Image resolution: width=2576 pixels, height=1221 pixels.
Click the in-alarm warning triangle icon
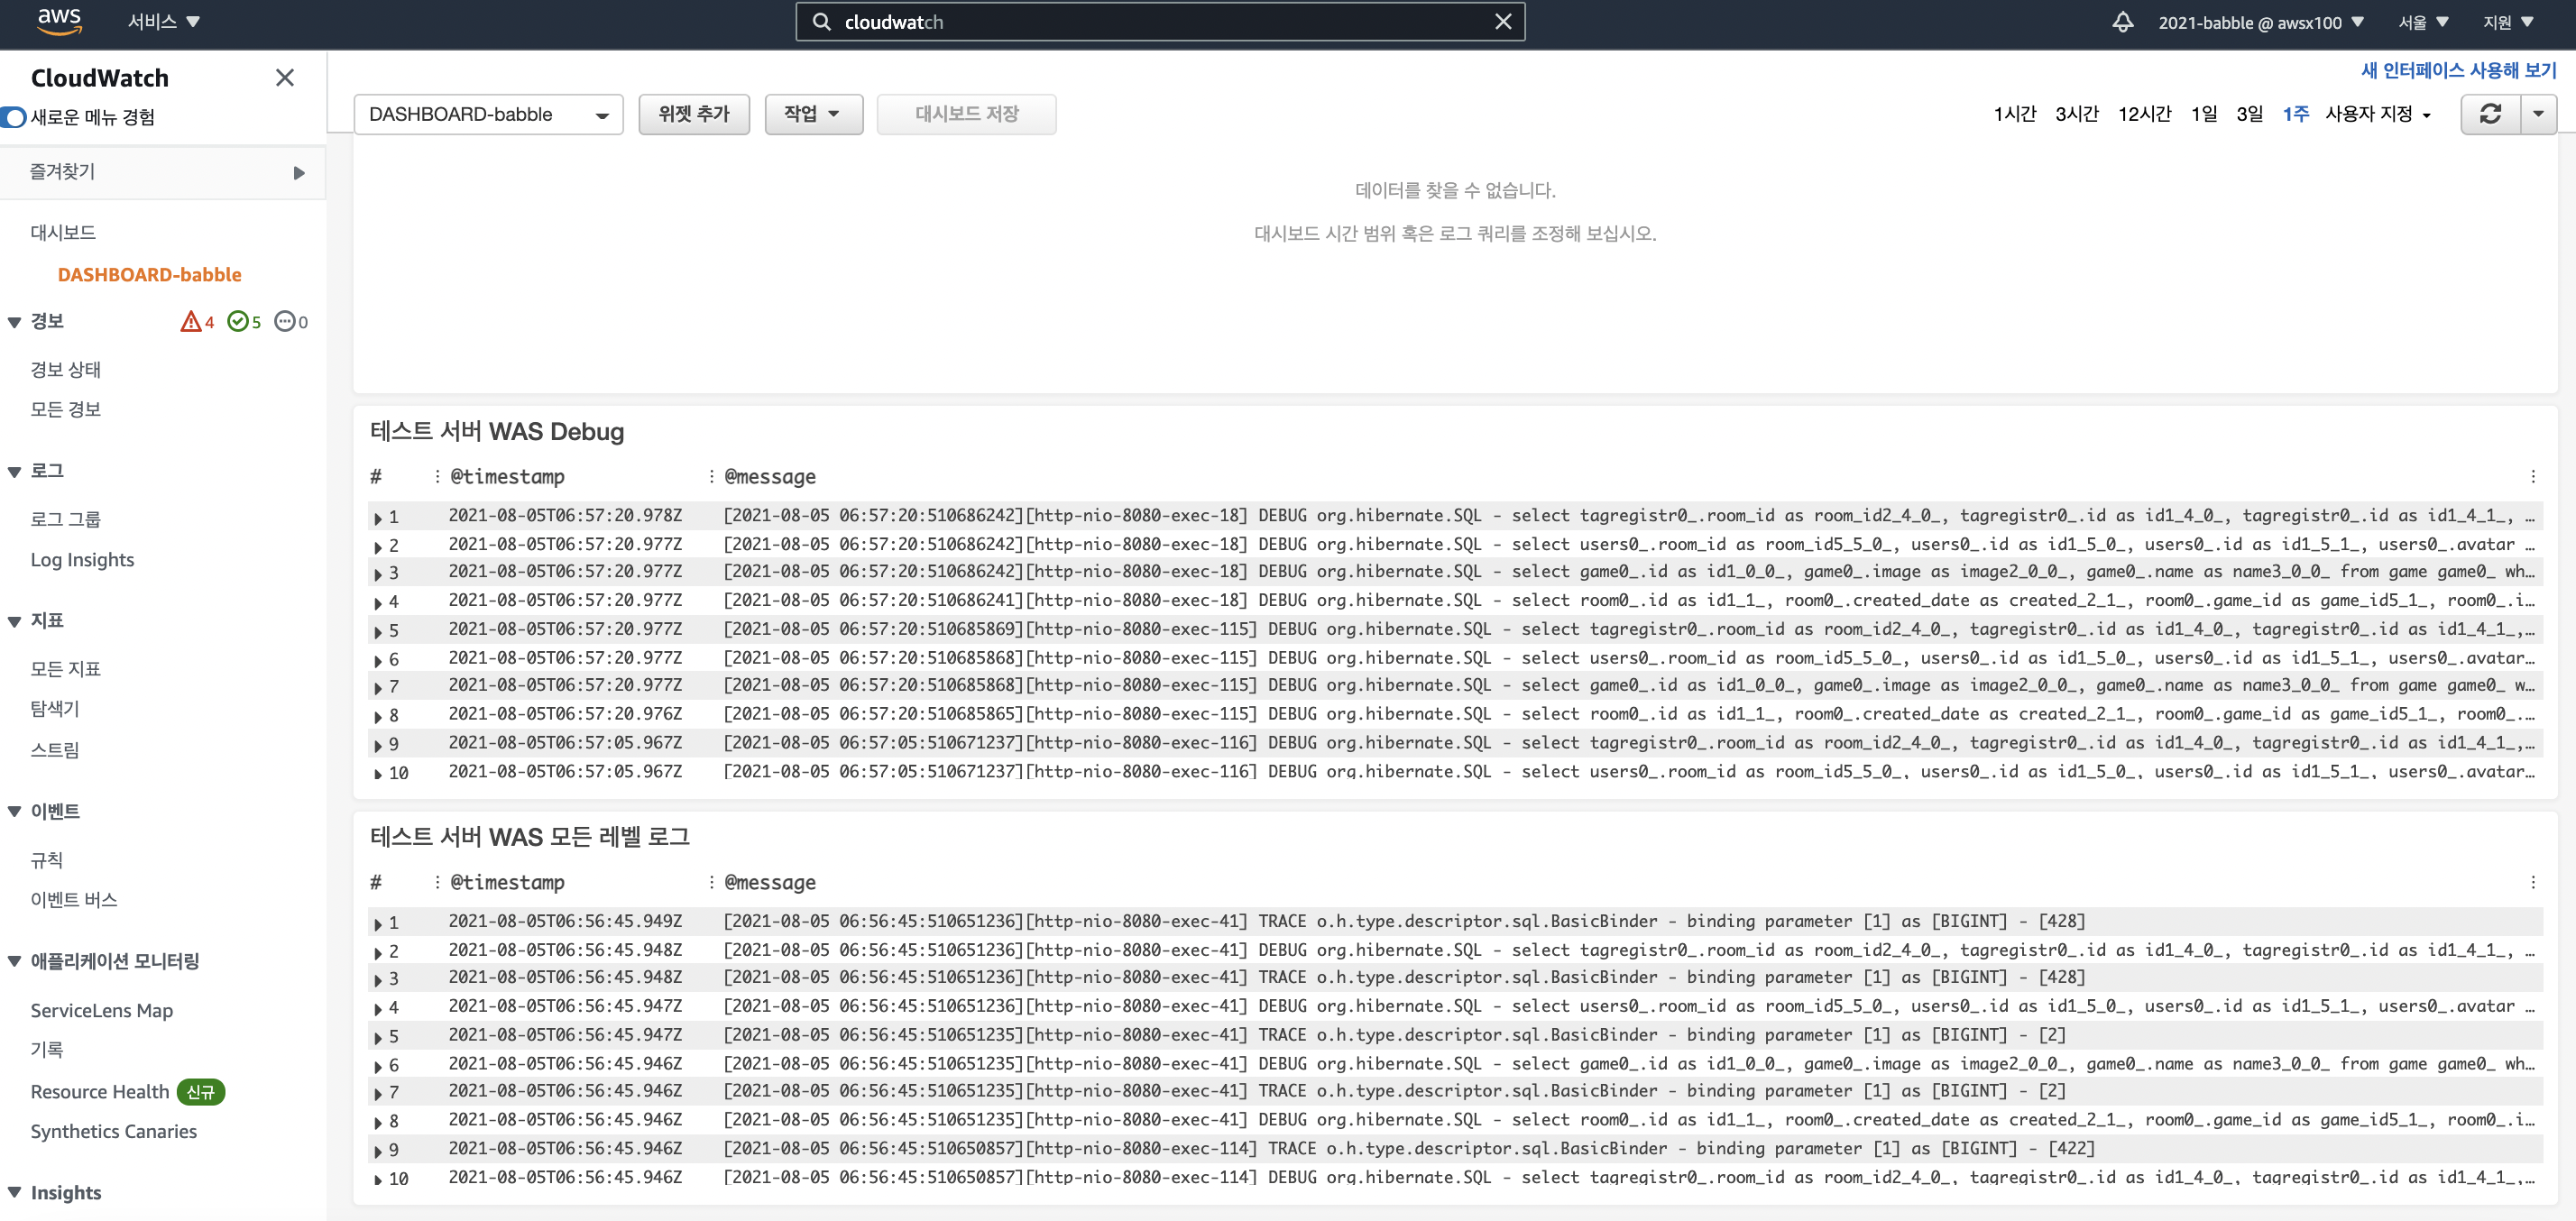click(x=190, y=322)
